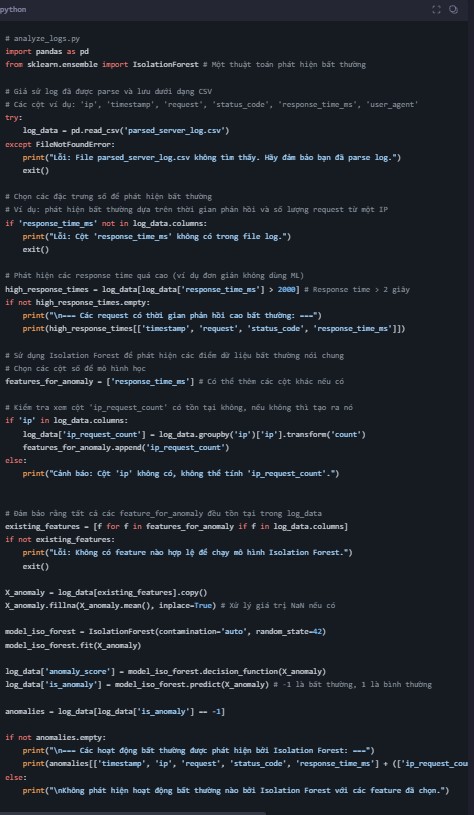Click the IsolationForest import statement
The image size is (474, 815).
[102, 64]
